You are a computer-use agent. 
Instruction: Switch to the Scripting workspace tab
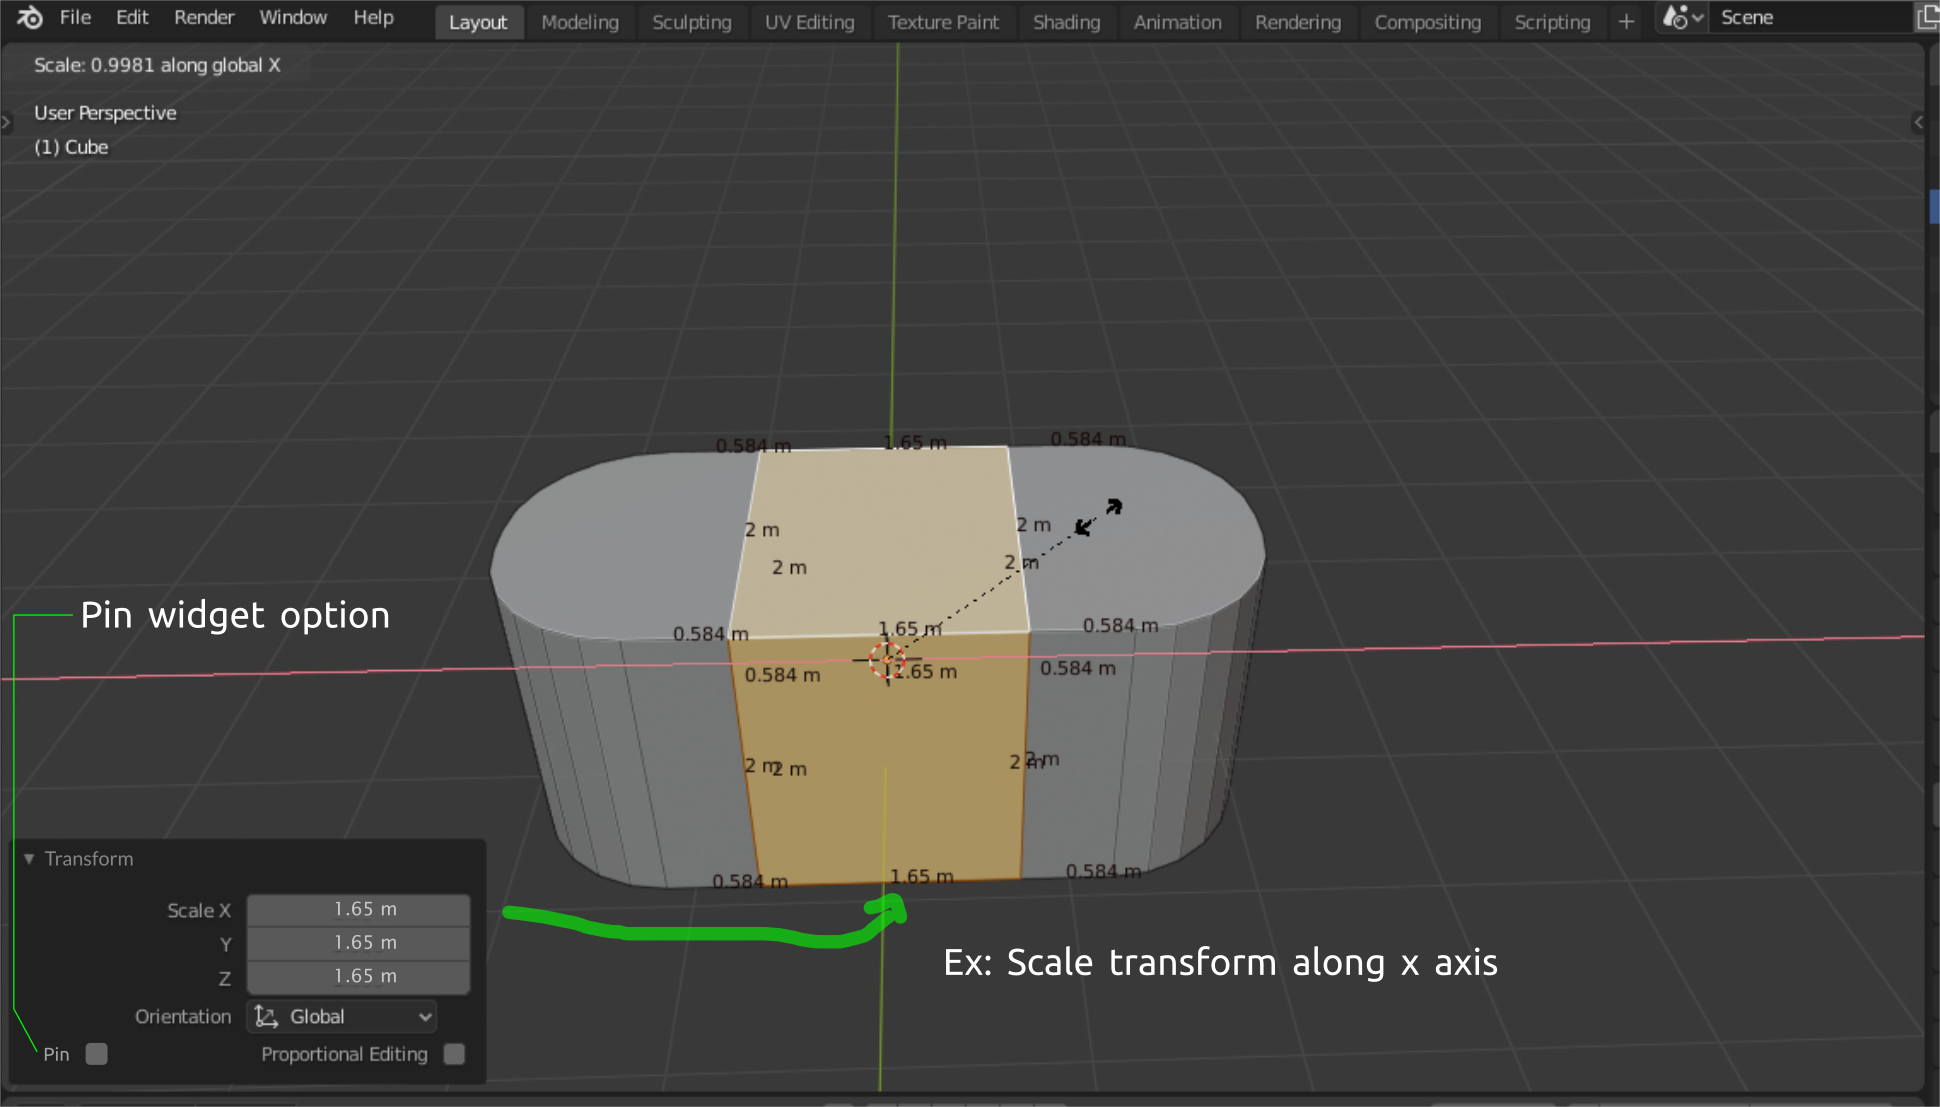1552,22
